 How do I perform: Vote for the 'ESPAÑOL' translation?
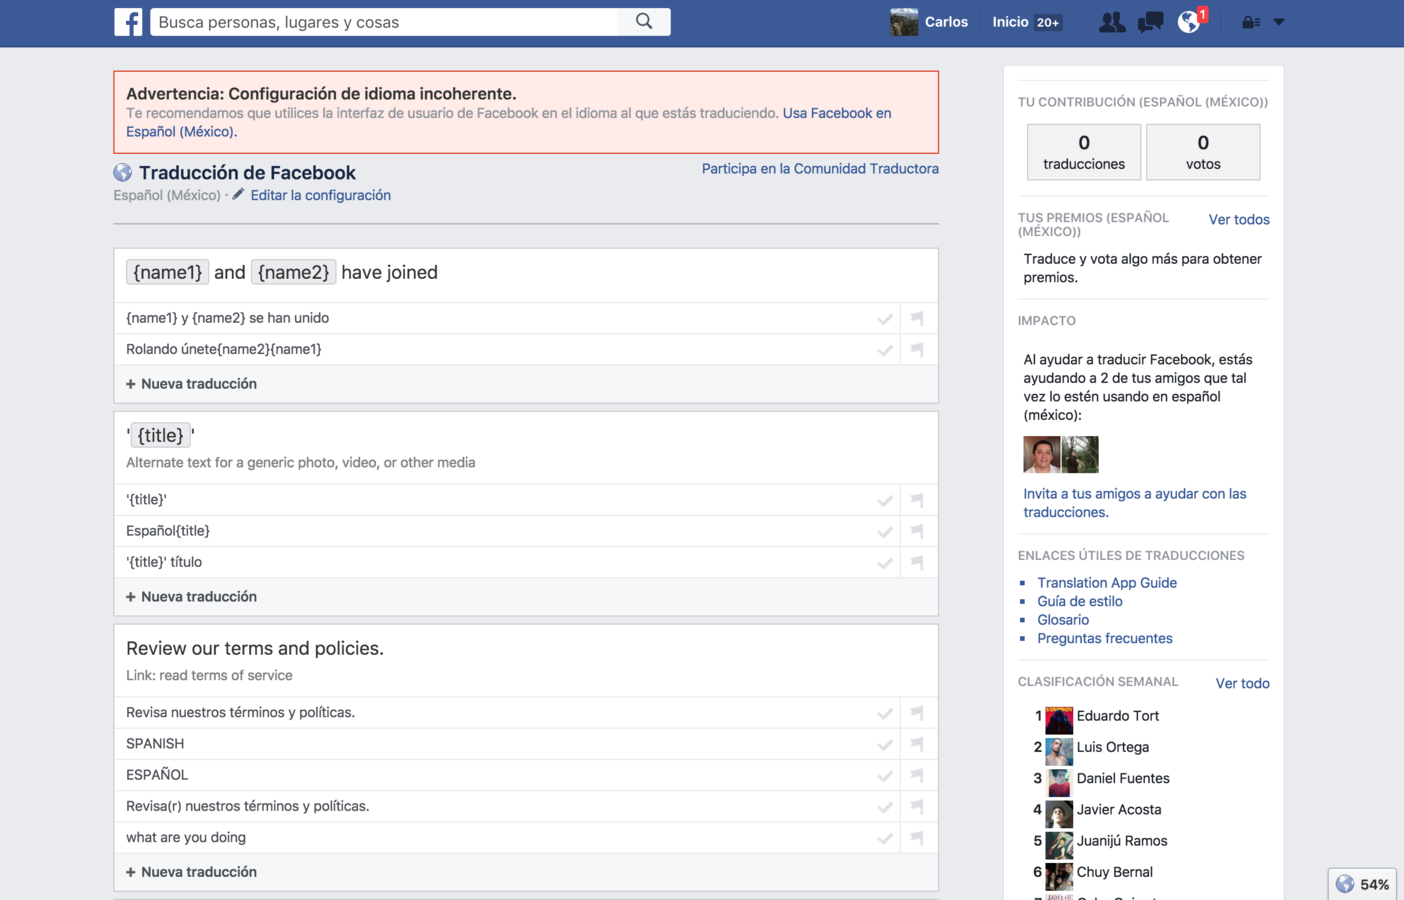click(885, 775)
